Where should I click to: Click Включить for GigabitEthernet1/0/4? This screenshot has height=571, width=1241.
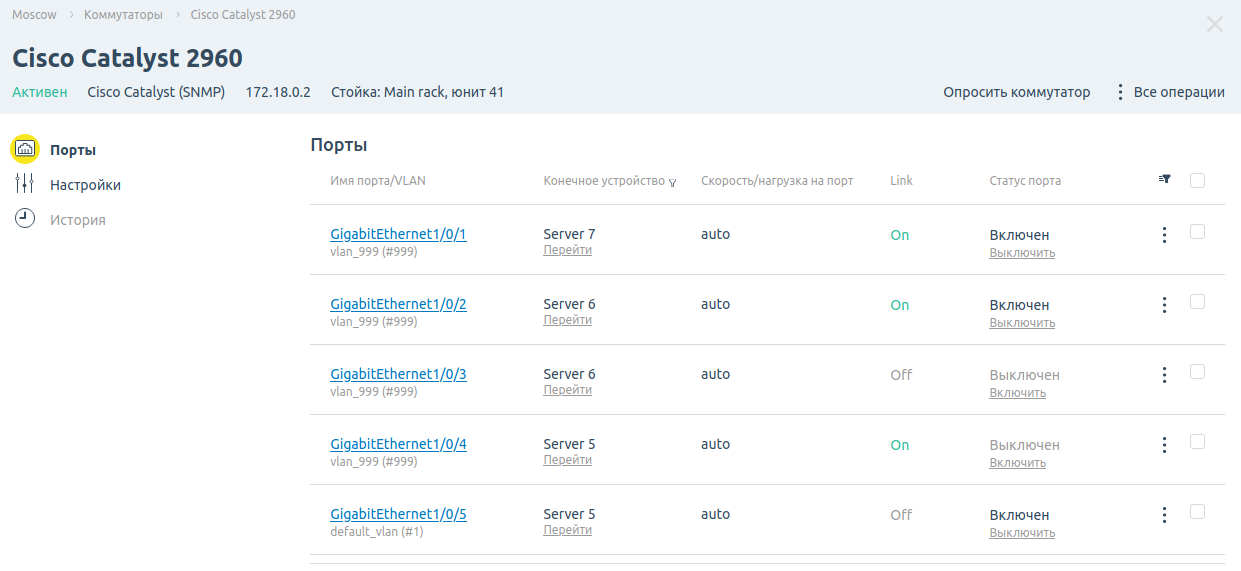click(1018, 463)
